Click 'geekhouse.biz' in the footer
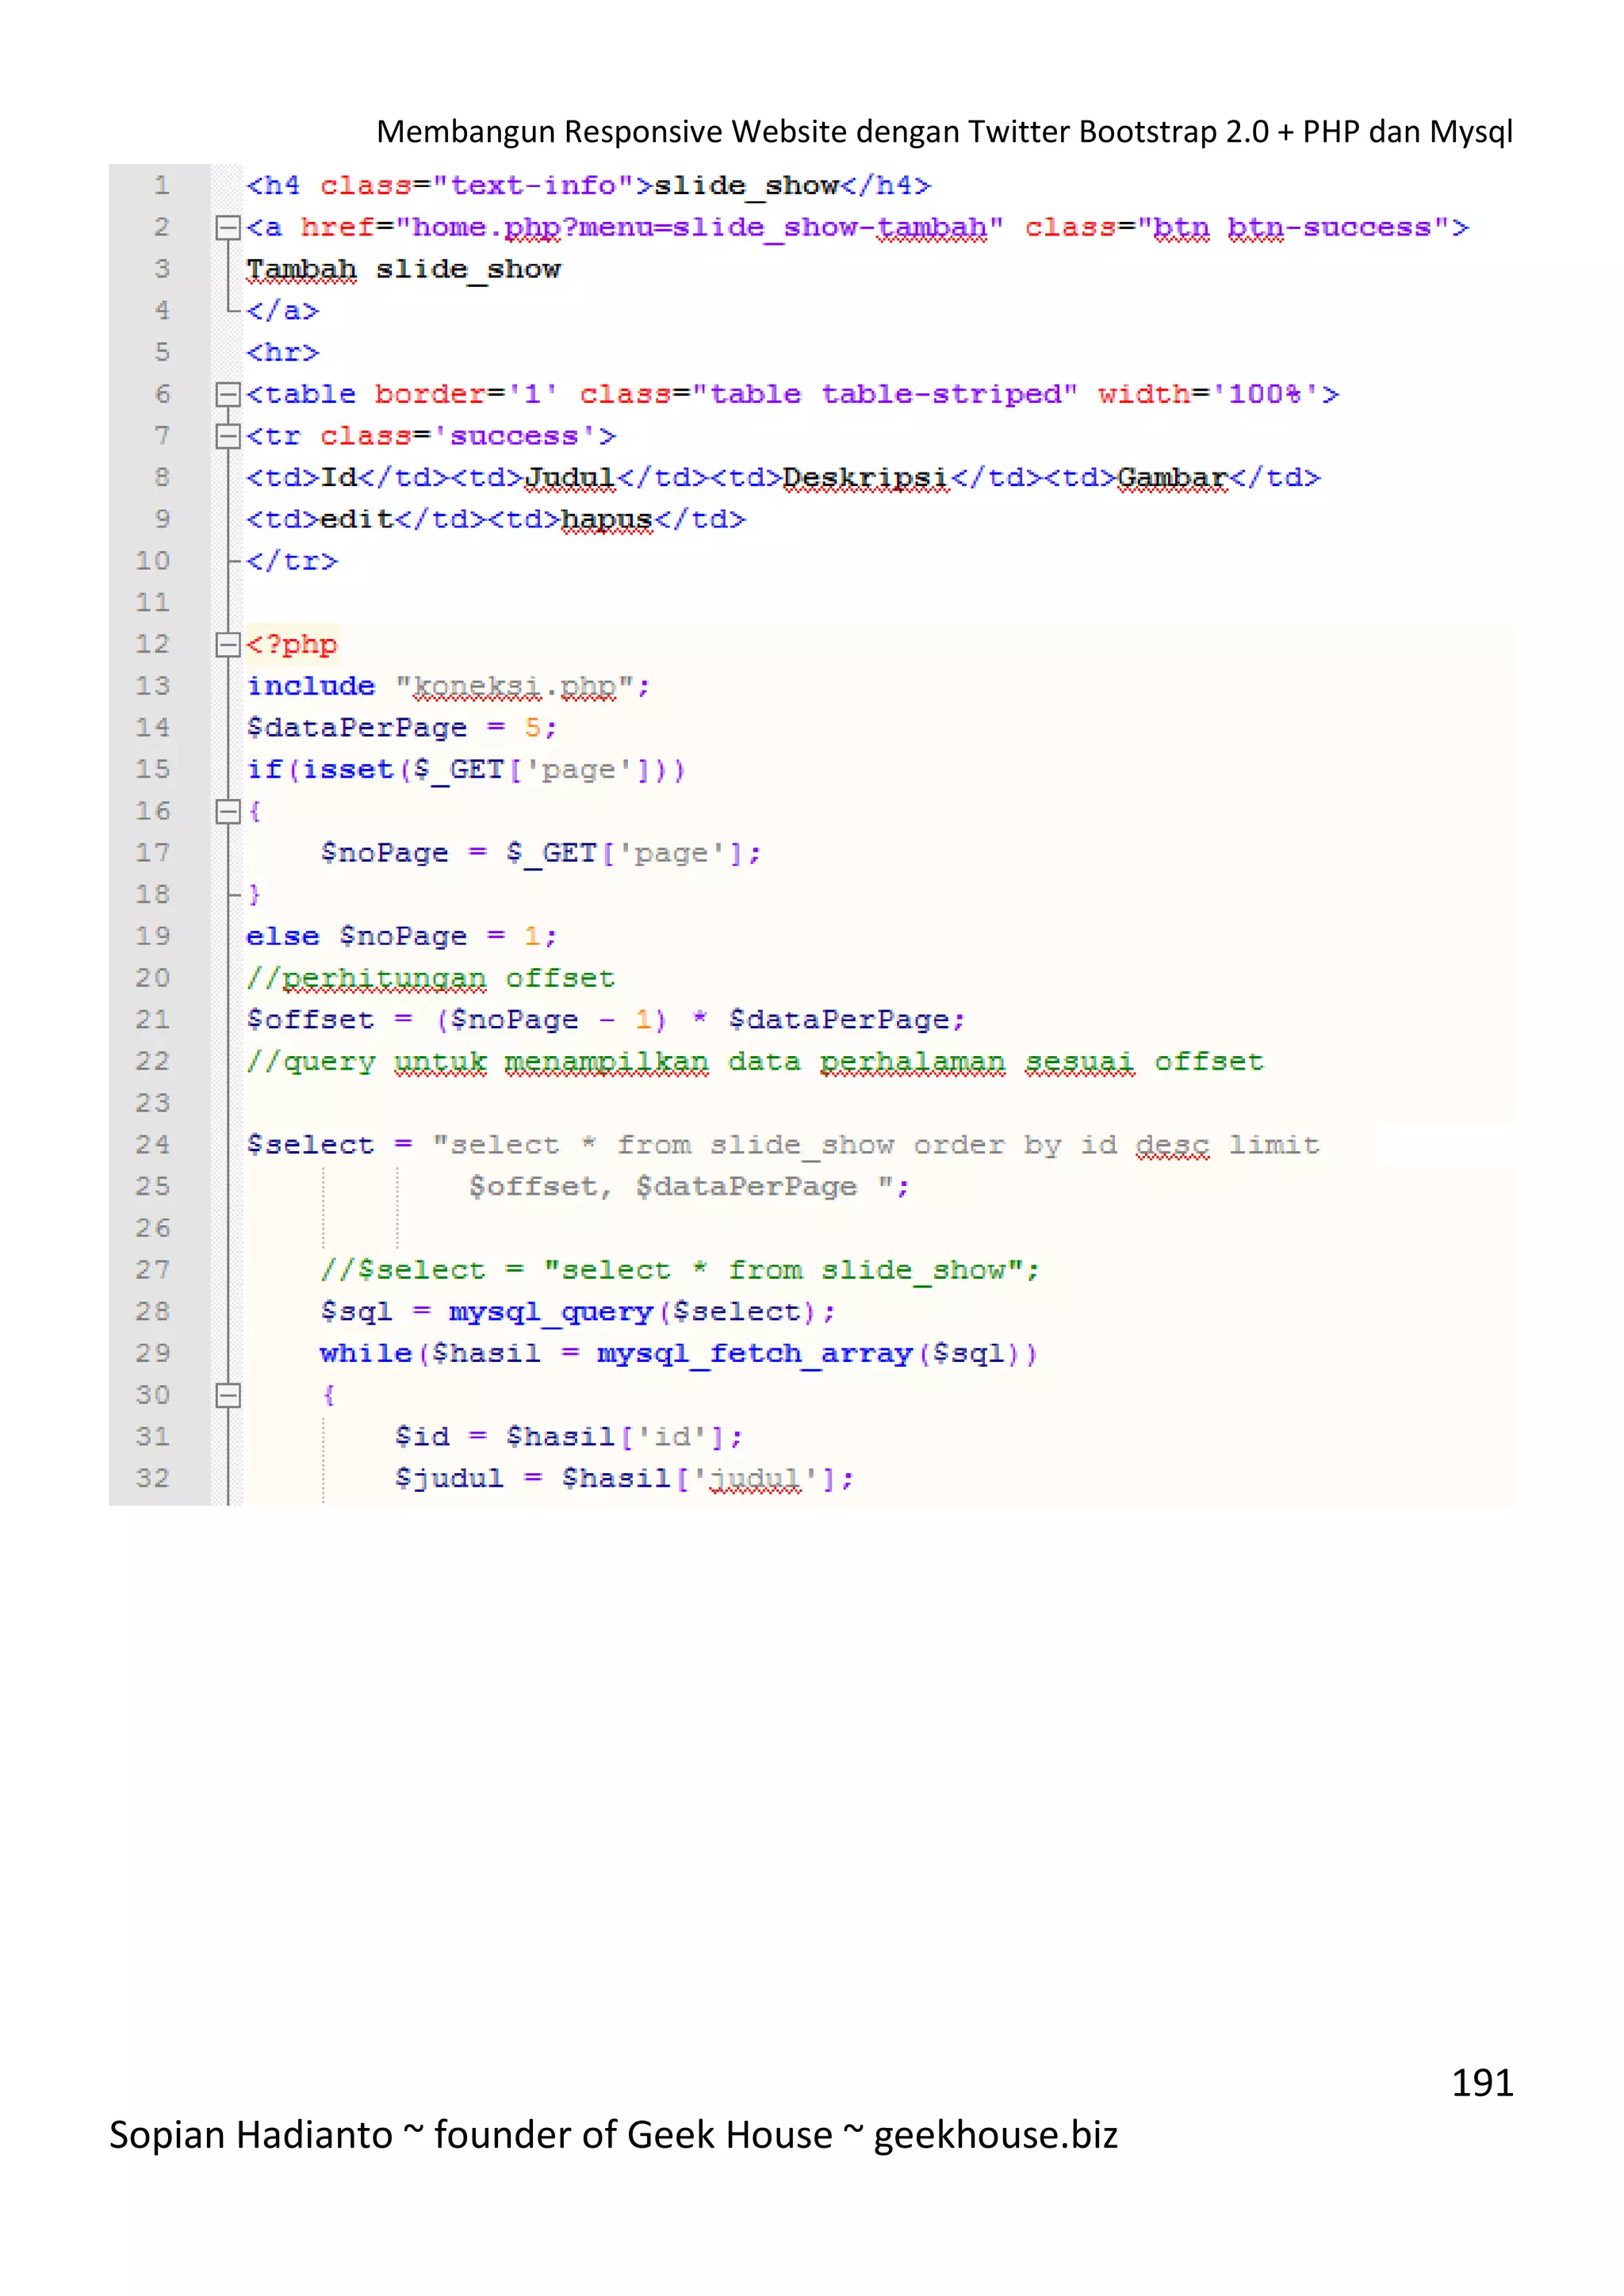 996,2134
